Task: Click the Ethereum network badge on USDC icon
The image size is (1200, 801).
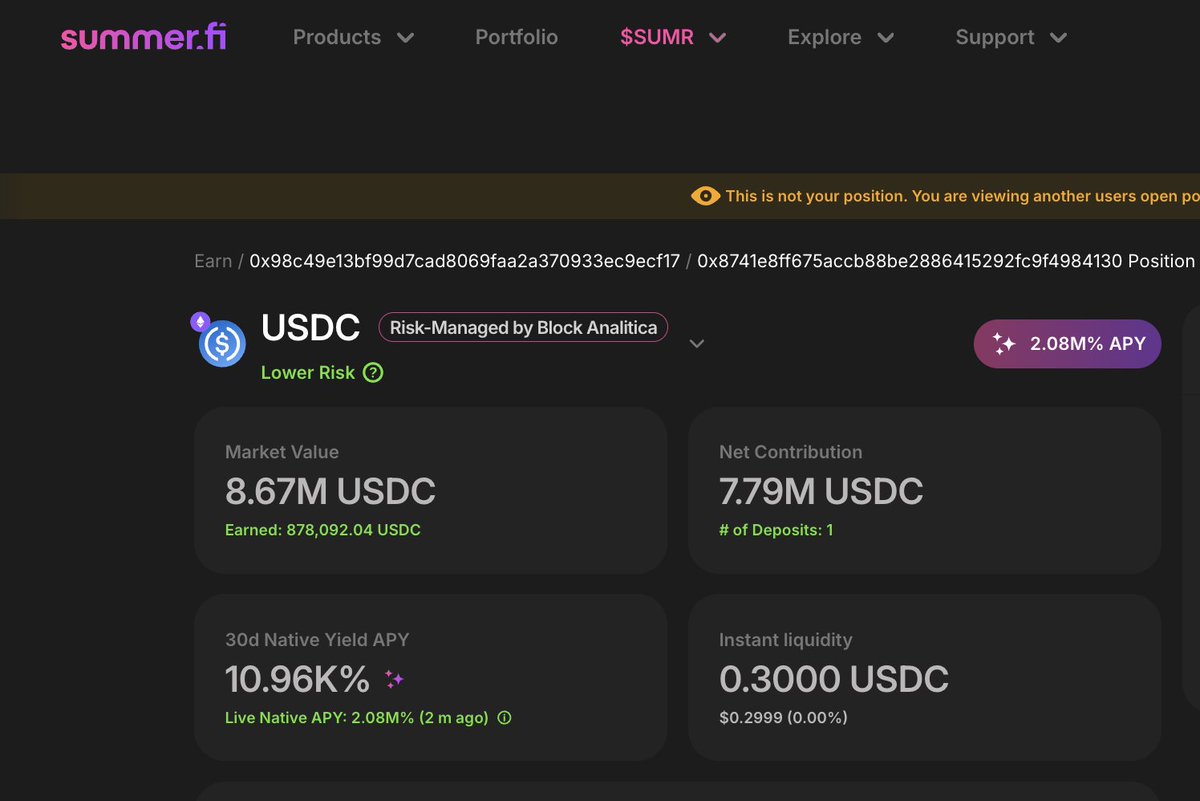Action: (200, 322)
